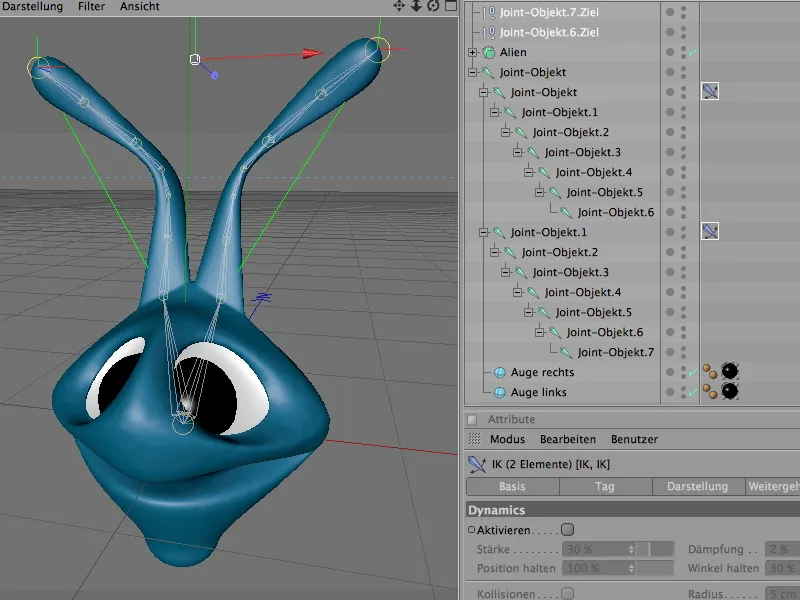Click the Dynamics section header
This screenshot has height=600, width=800.
click(633, 510)
